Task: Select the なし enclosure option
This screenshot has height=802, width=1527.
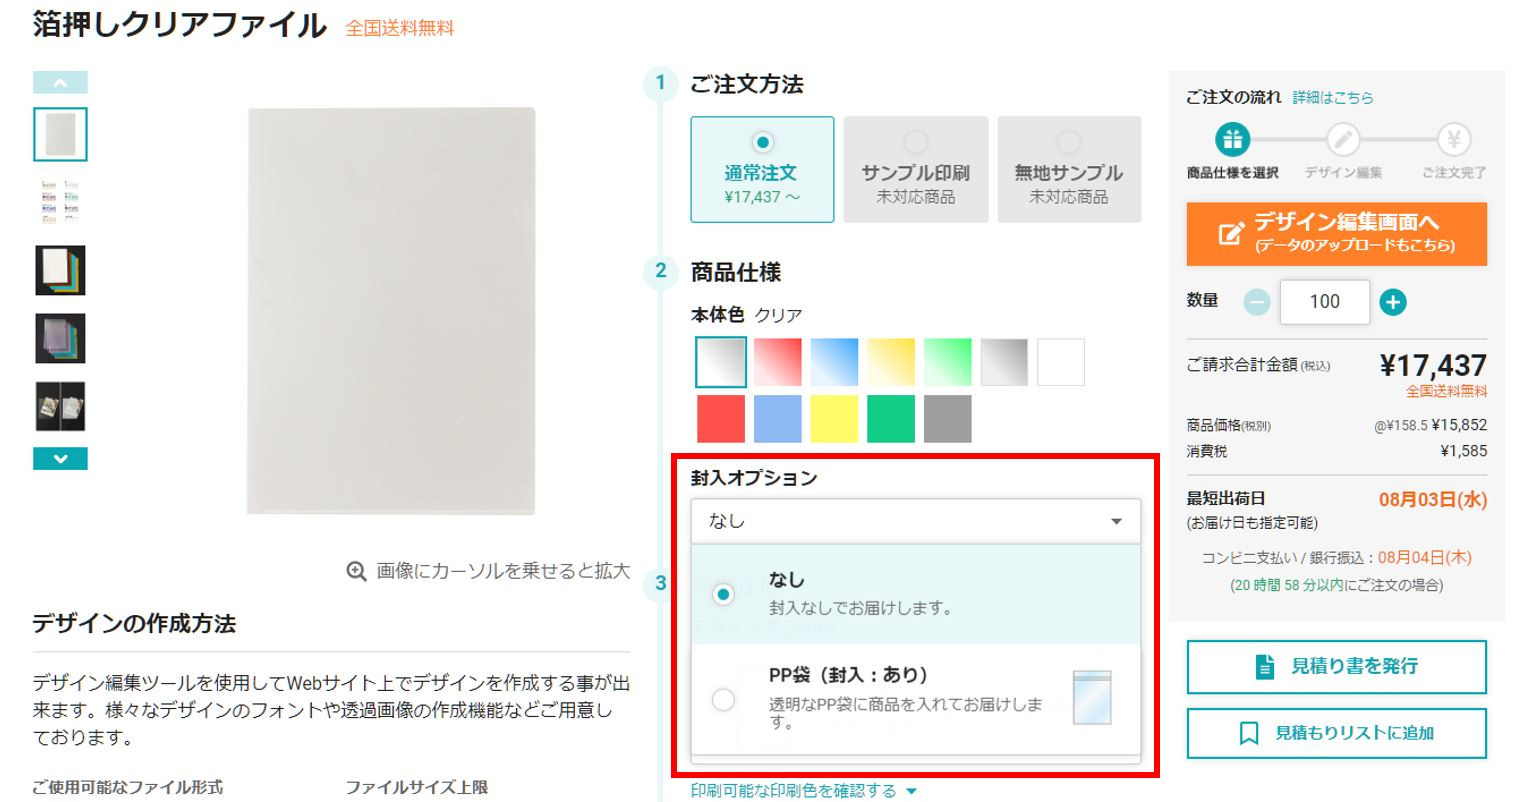Action: click(916, 593)
